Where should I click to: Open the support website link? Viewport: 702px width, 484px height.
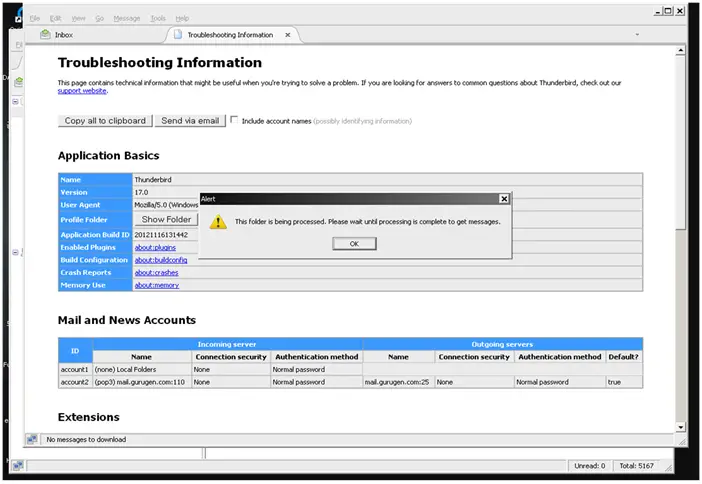[x=82, y=90]
